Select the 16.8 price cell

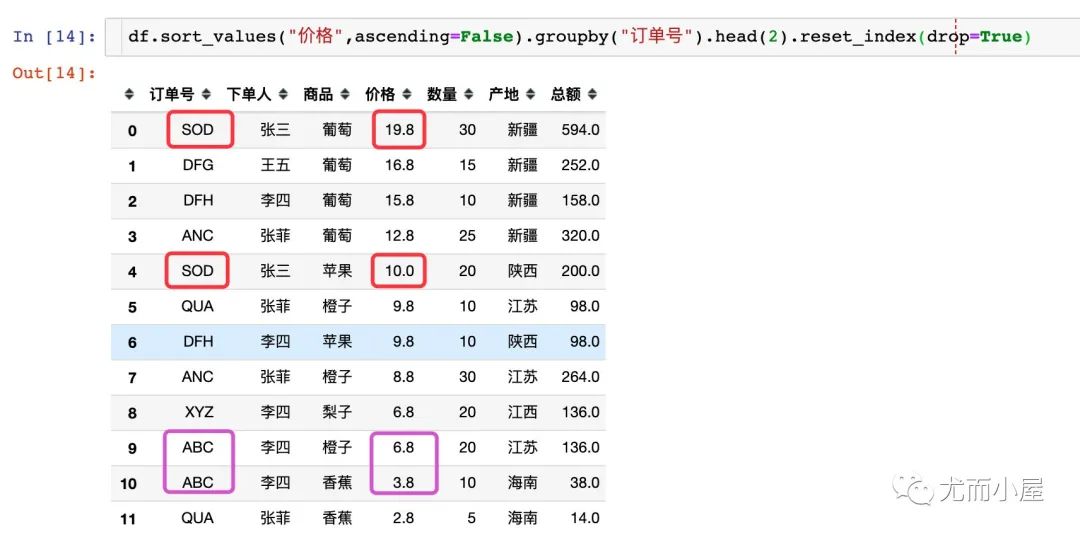399,165
